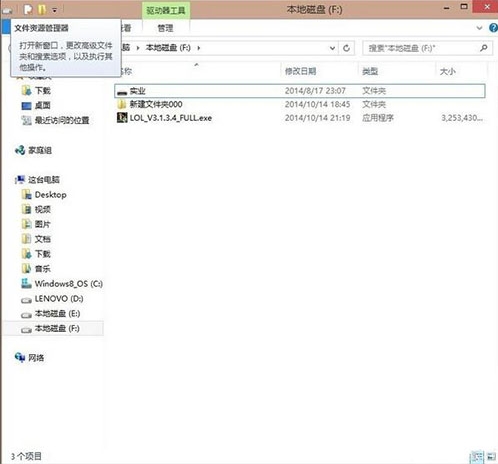
Task: Expand the ribbon with the chevron arrow
Action: (479, 28)
